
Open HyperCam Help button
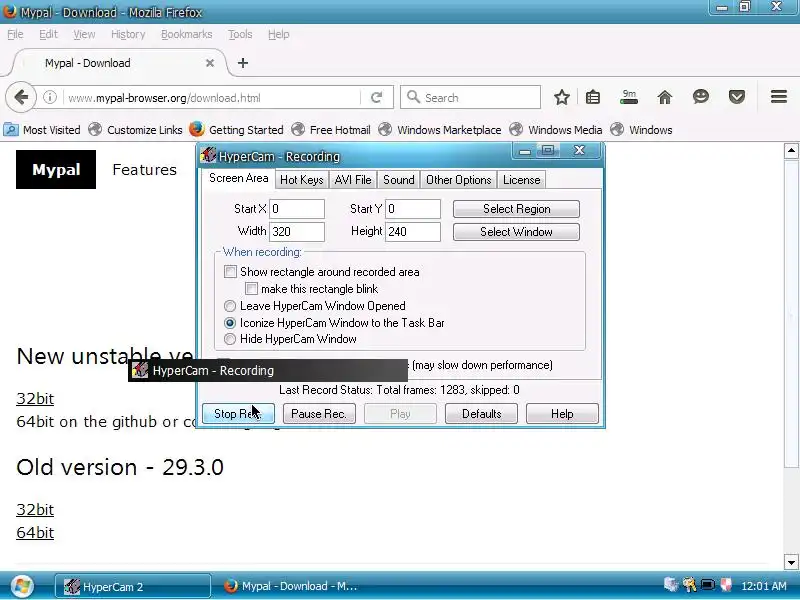562,413
